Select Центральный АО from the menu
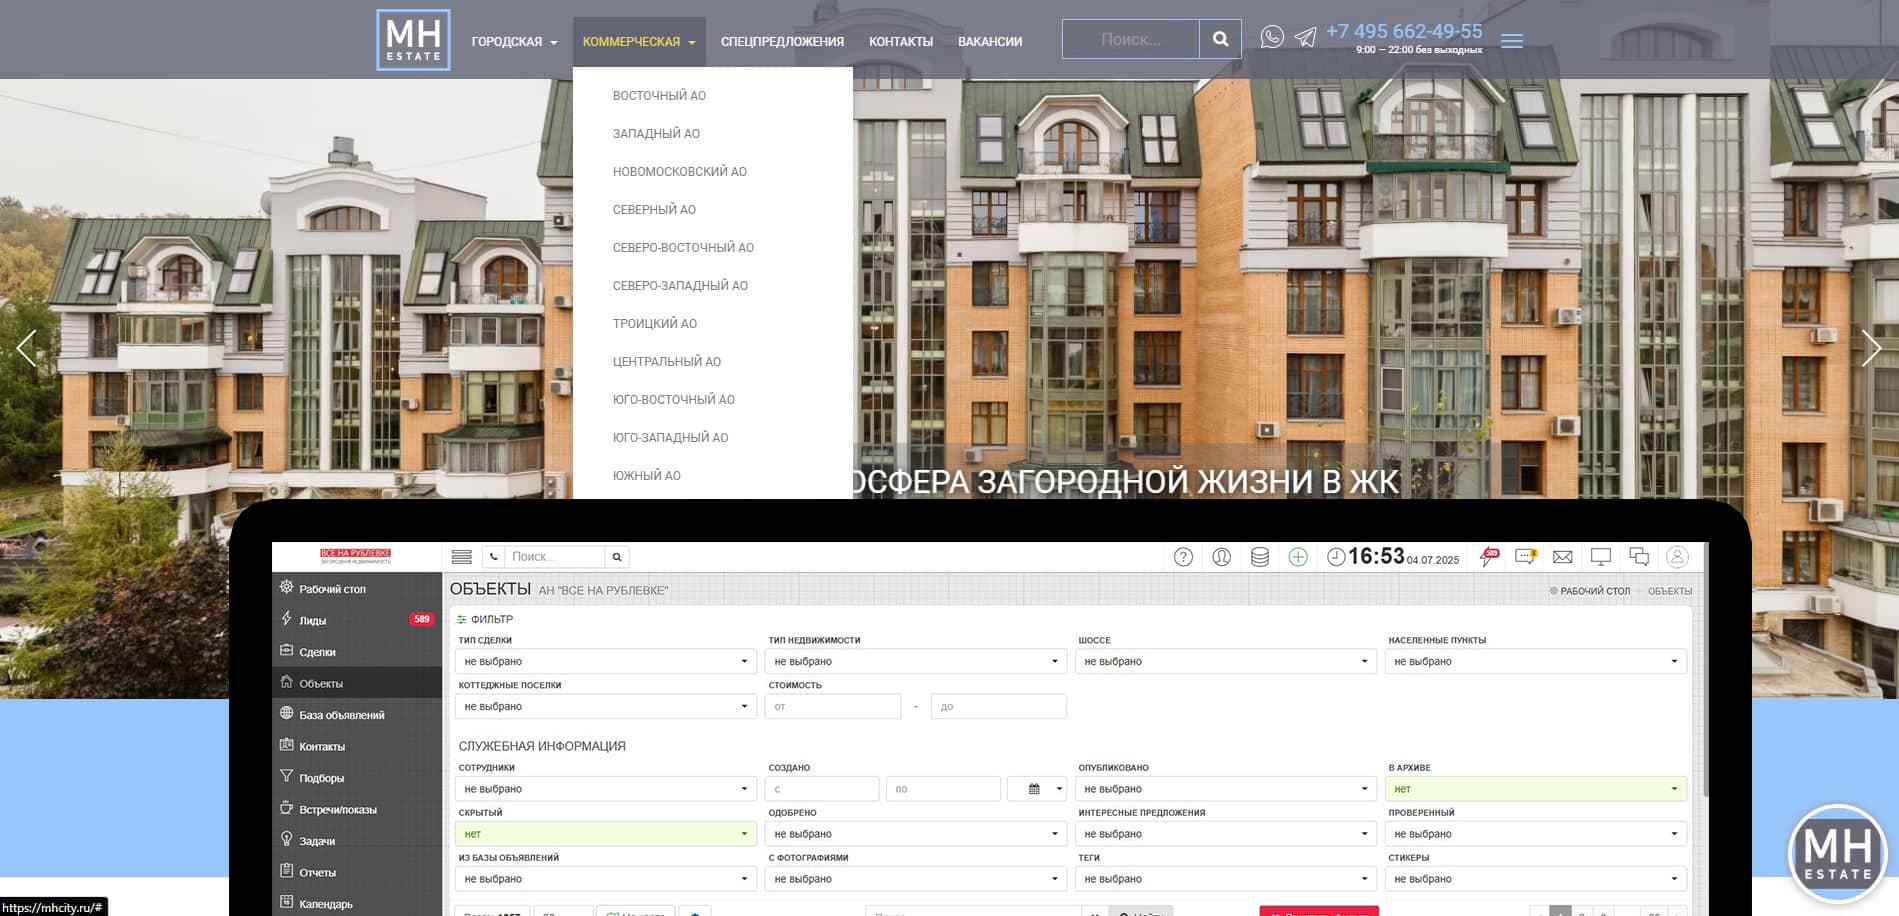The width and height of the screenshot is (1899, 916). 666,362
